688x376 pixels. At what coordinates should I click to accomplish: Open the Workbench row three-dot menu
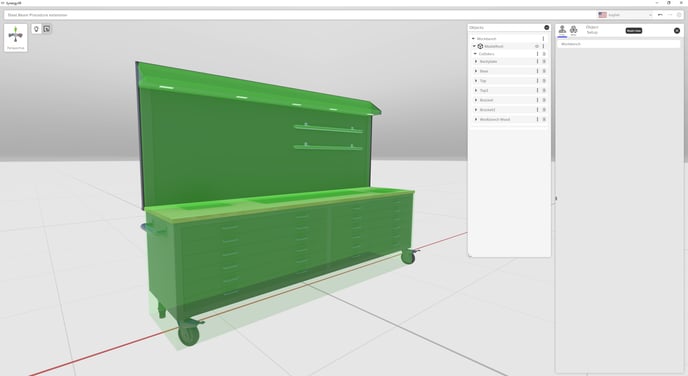tap(543, 39)
